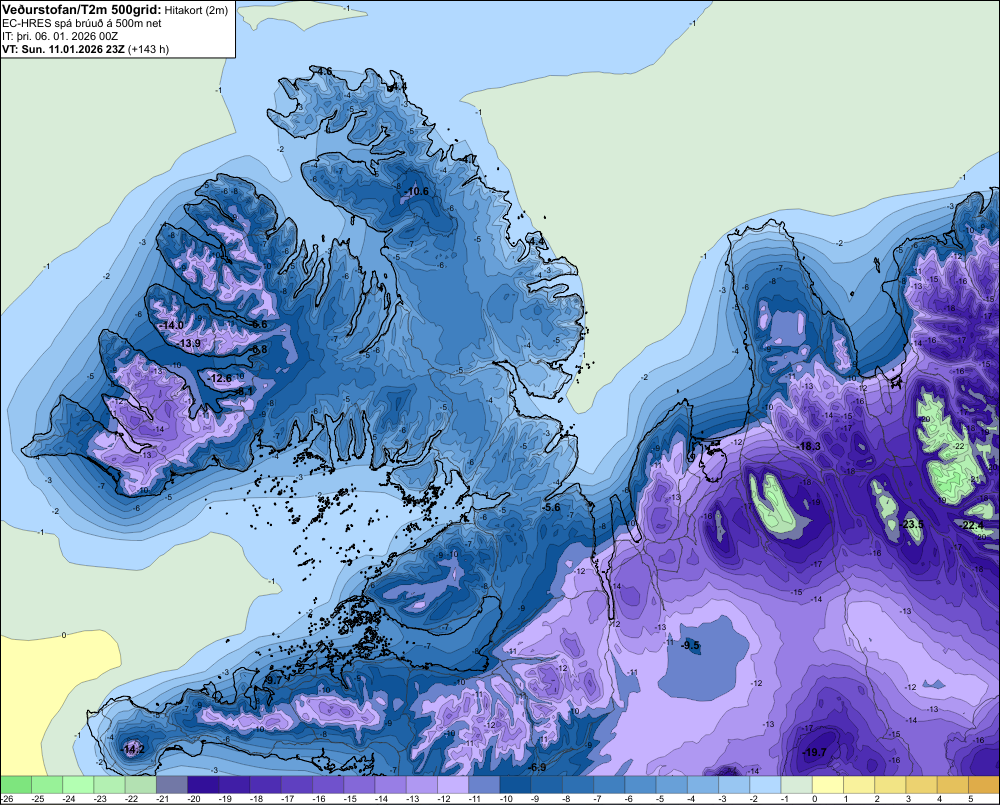Viewport: 1000px width, 805px height.
Task: Click the bold -18.3 temperature value
Action: coord(809,446)
